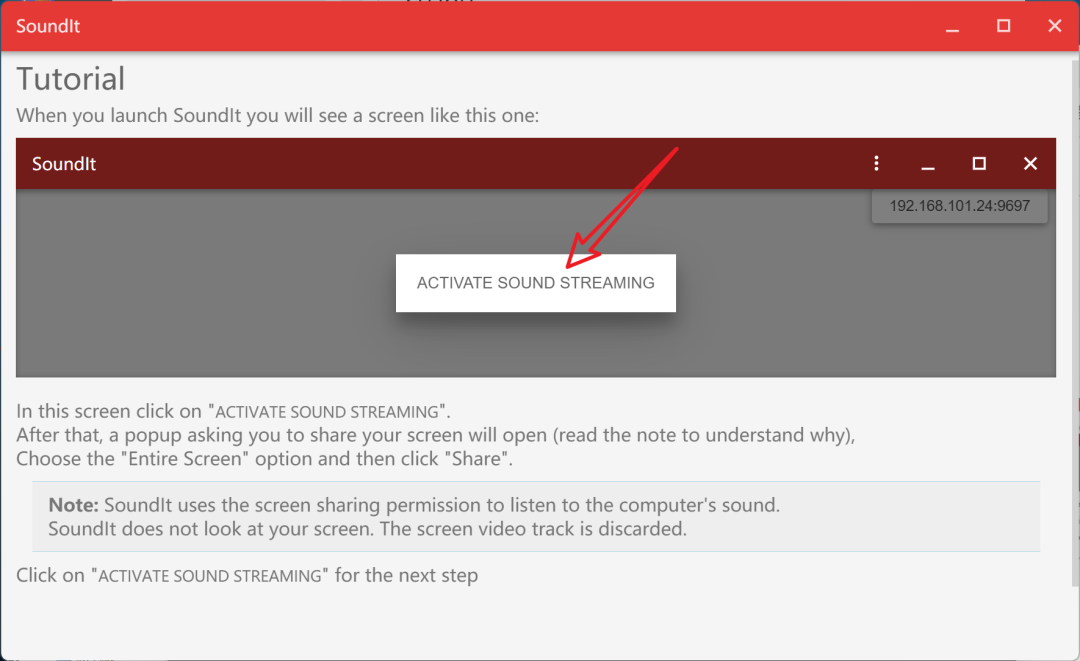The height and width of the screenshot is (661, 1080).
Task: Close the SoundIt application window
Action: [x=1054, y=27]
